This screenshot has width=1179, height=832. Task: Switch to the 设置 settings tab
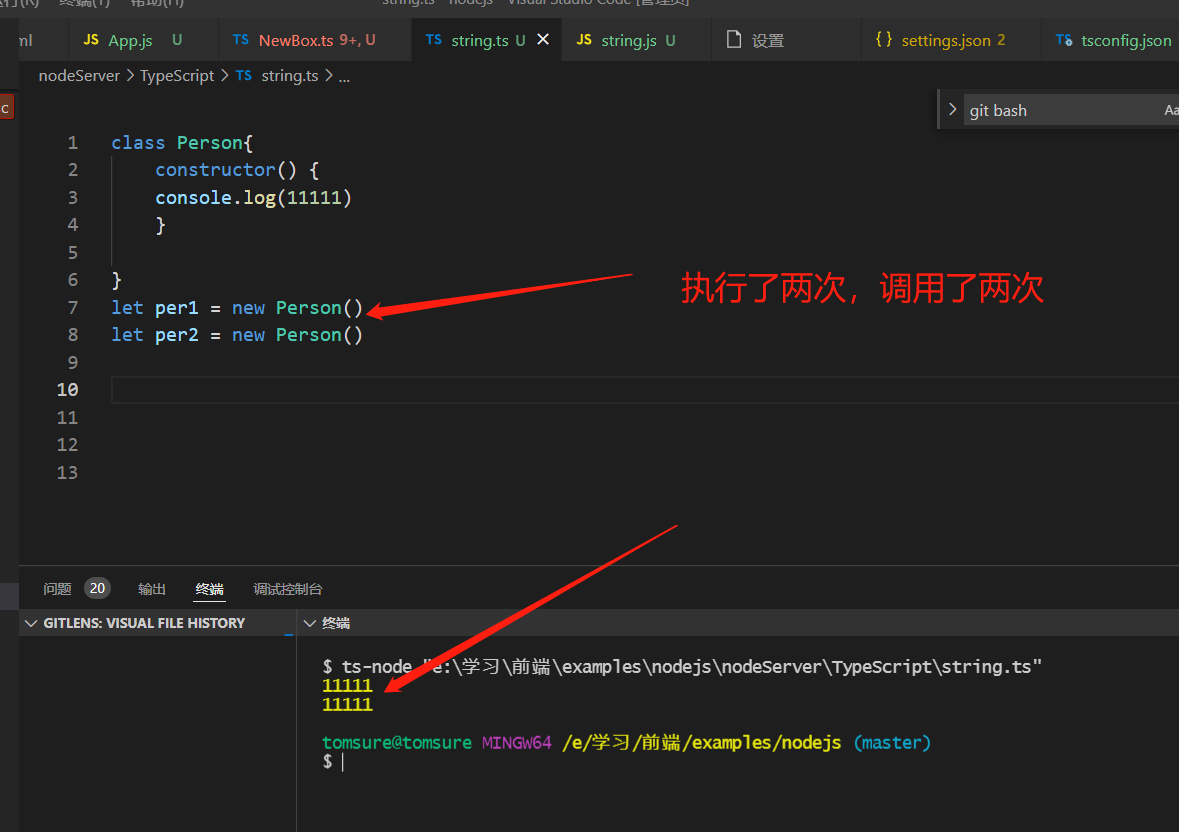[x=786, y=40]
